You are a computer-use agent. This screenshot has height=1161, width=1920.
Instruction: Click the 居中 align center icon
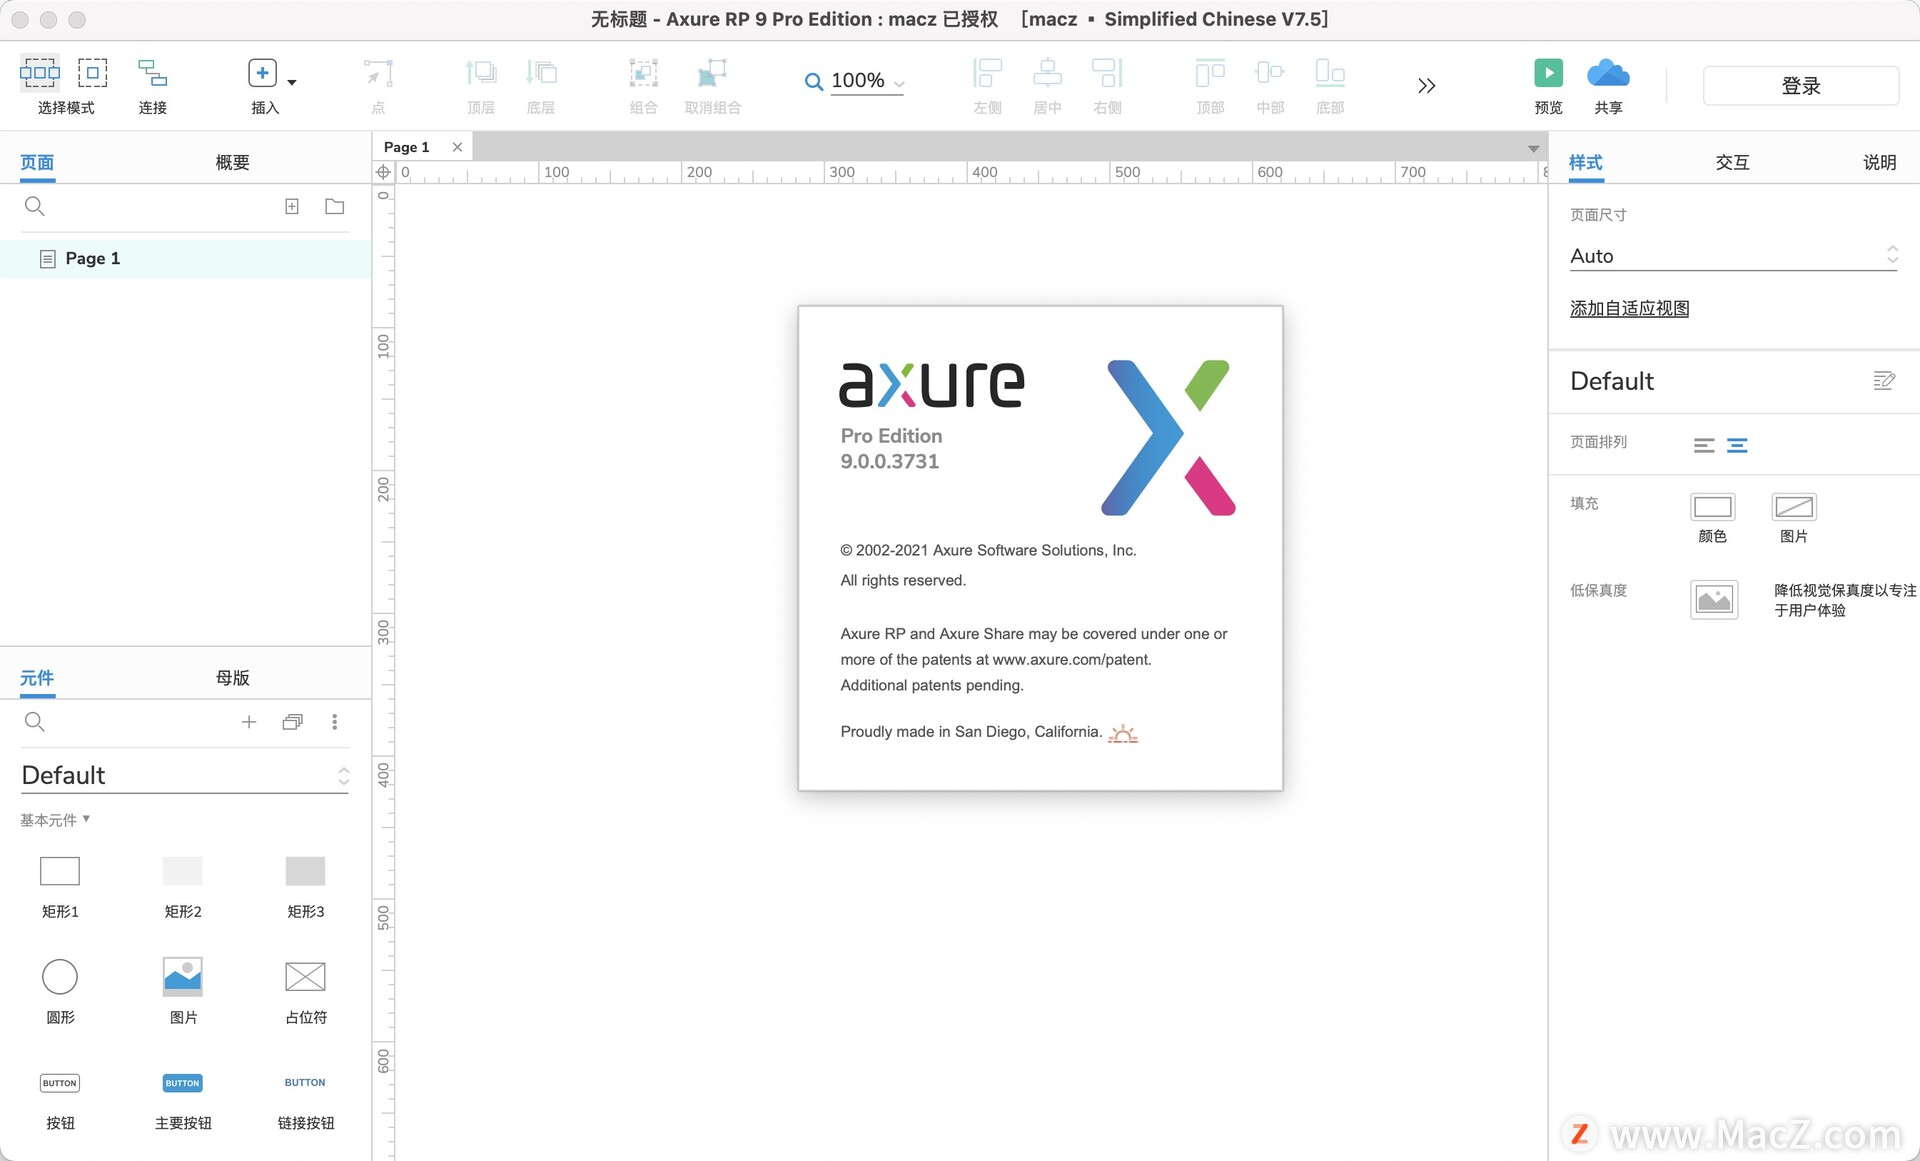pyautogui.click(x=1047, y=73)
